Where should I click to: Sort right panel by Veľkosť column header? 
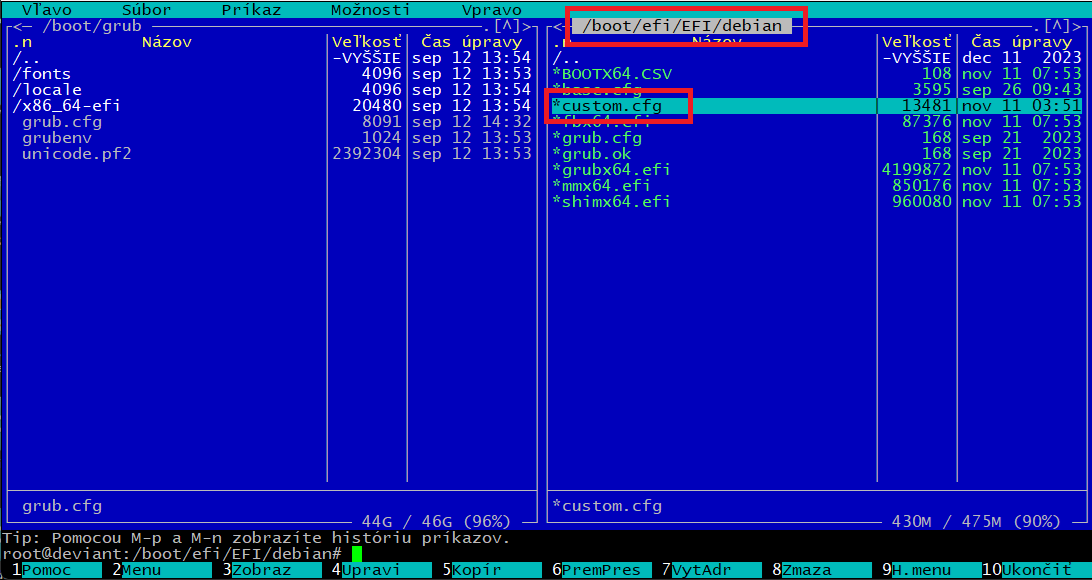(916, 42)
